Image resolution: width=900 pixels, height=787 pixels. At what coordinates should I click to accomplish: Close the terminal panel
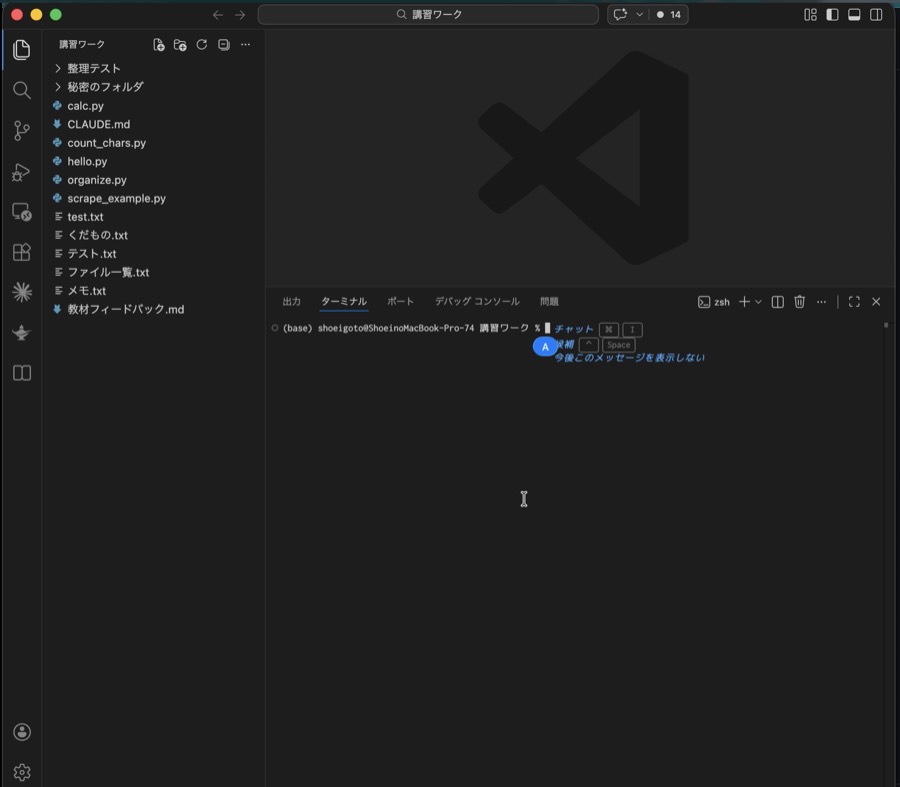pyautogui.click(x=876, y=302)
